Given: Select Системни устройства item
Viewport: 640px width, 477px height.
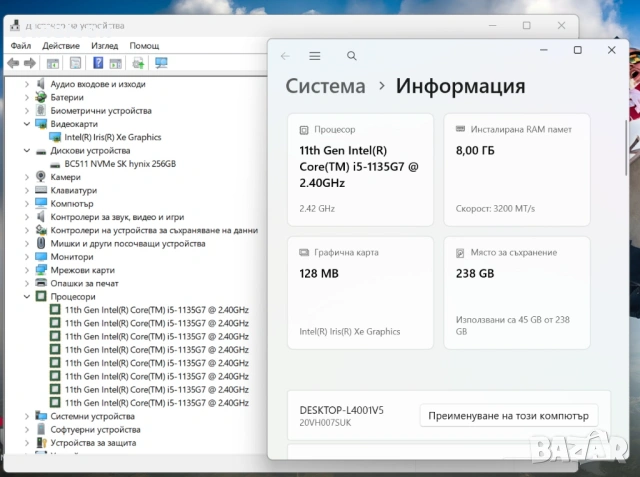Looking at the screenshot, I should [93, 416].
